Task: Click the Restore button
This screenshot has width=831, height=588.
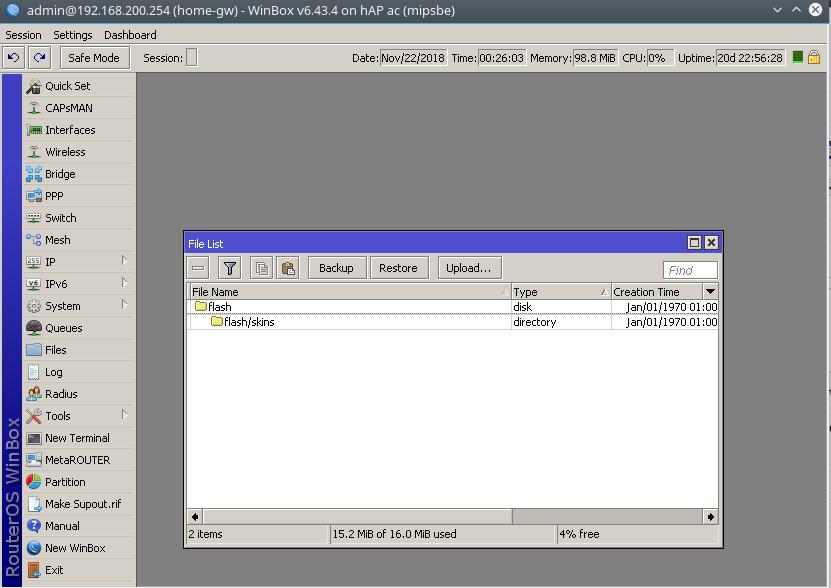Action: pyautogui.click(x=398, y=268)
